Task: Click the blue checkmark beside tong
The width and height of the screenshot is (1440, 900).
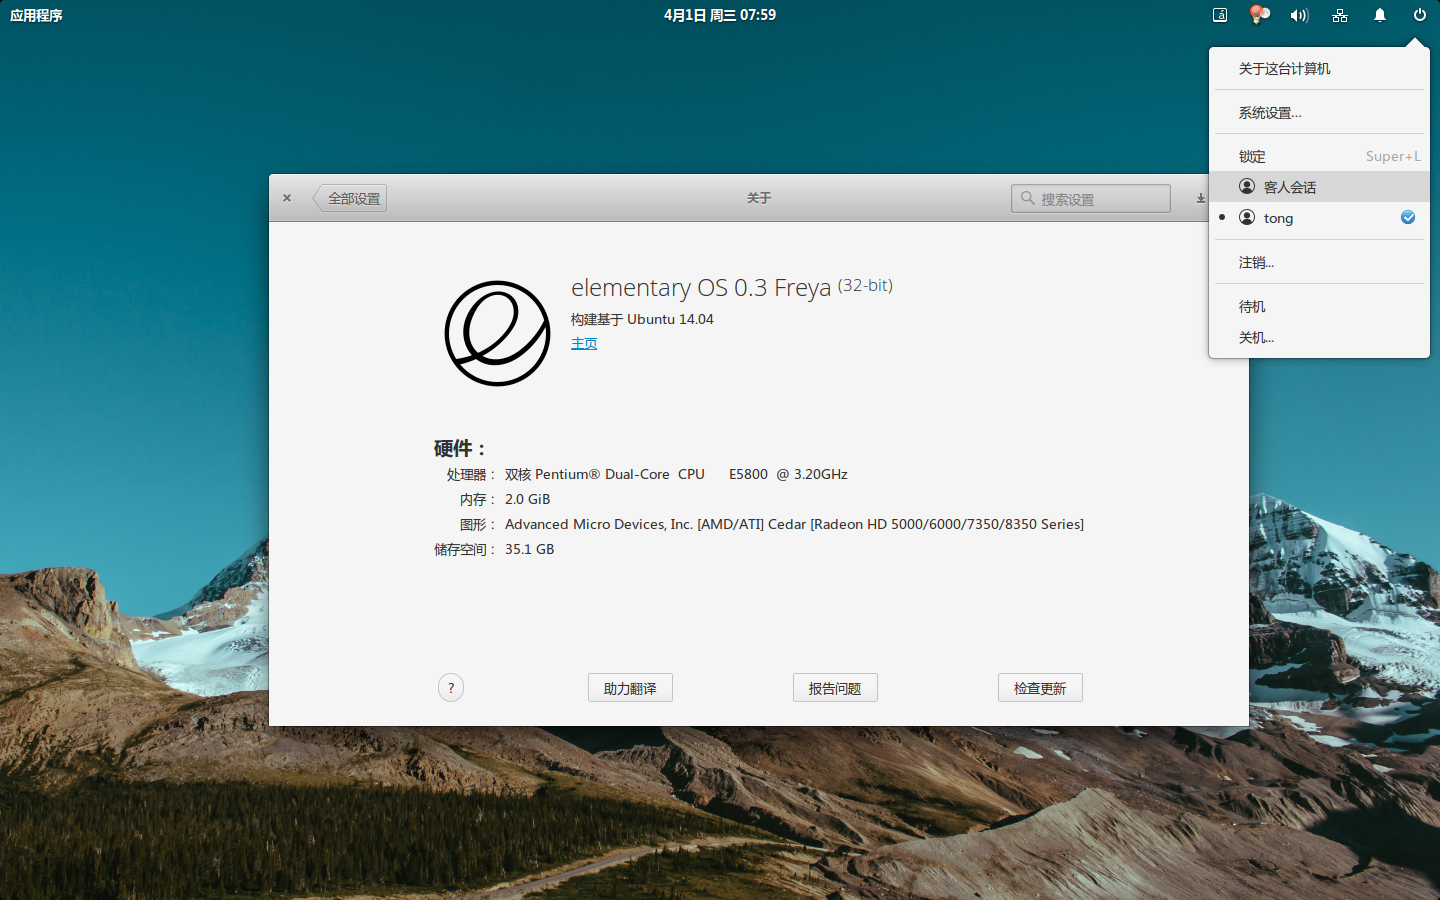Action: 1408,217
